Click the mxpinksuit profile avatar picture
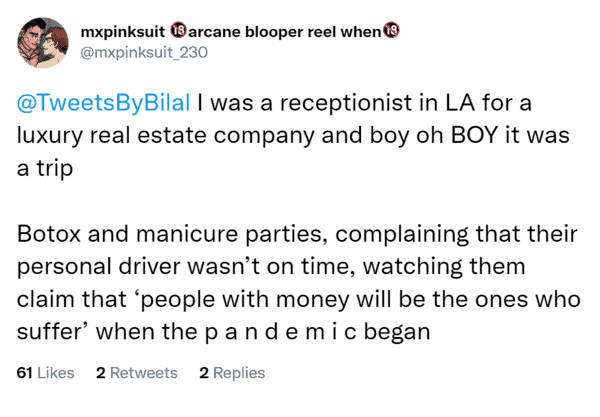This screenshot has width=600, height=417. tap(39, 39)
